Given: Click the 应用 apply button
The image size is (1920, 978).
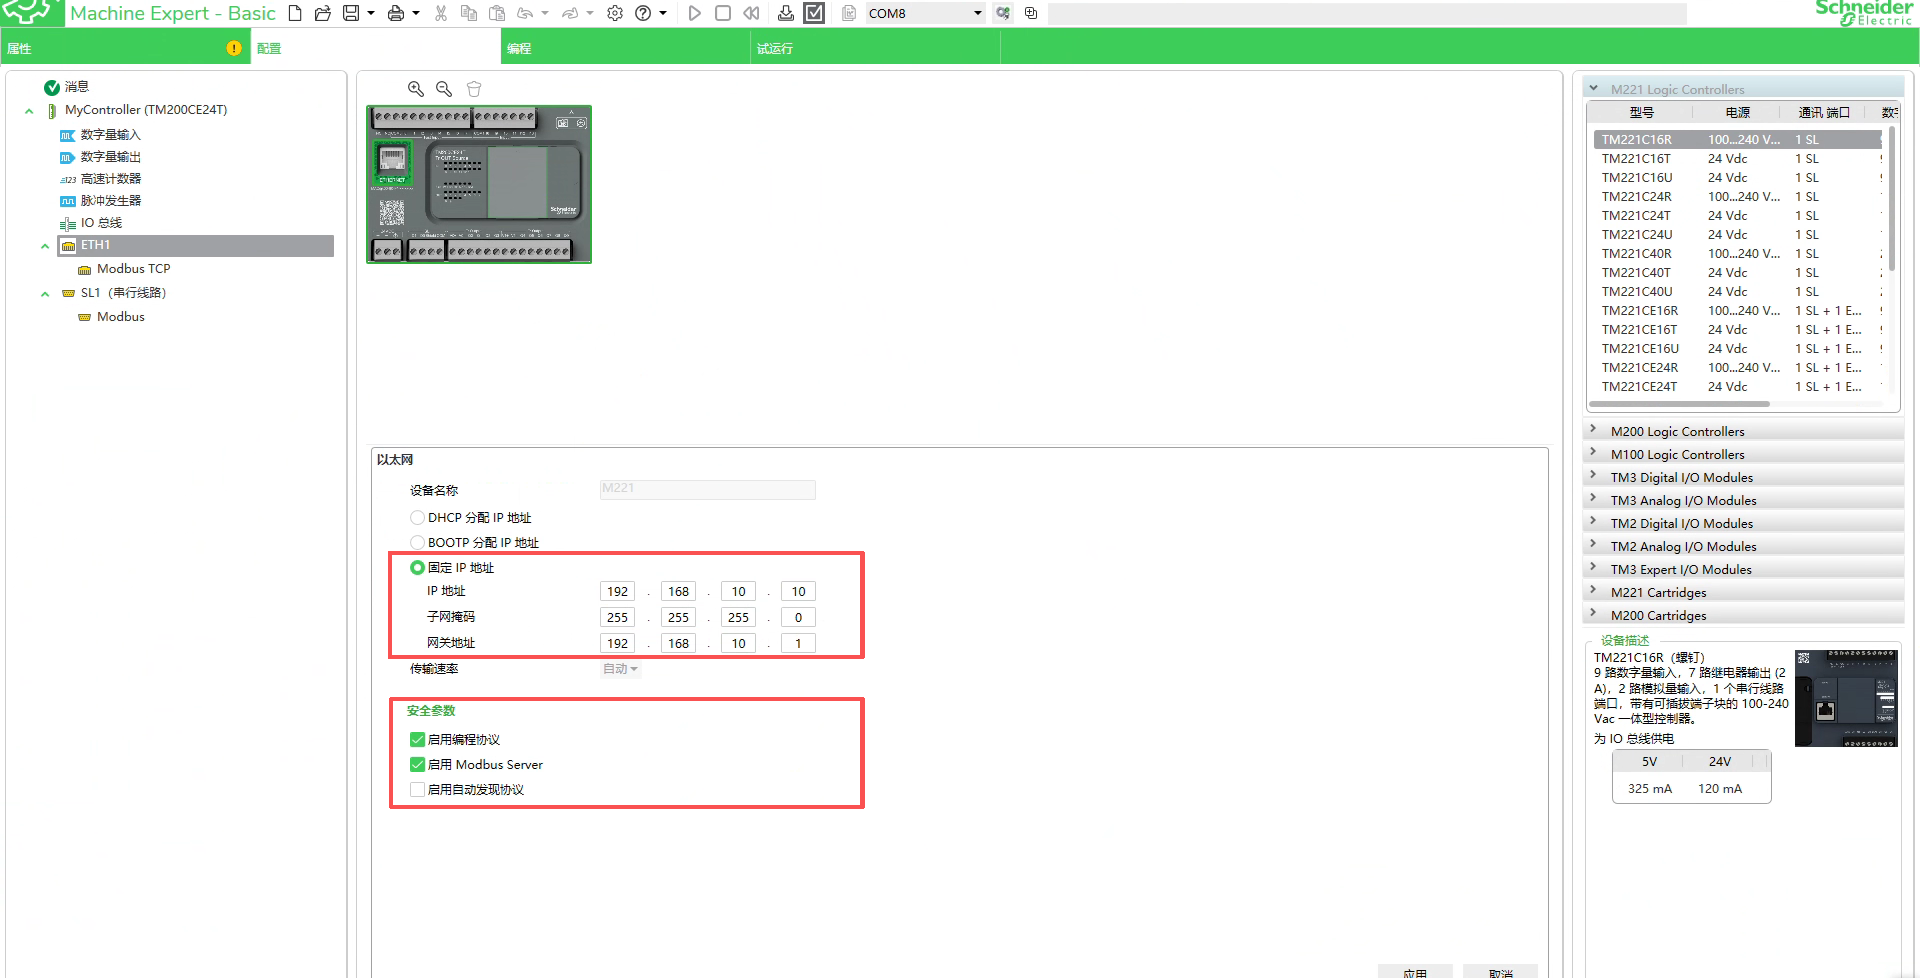Looking at the screenshot, I should click(x=1414, y=972).
